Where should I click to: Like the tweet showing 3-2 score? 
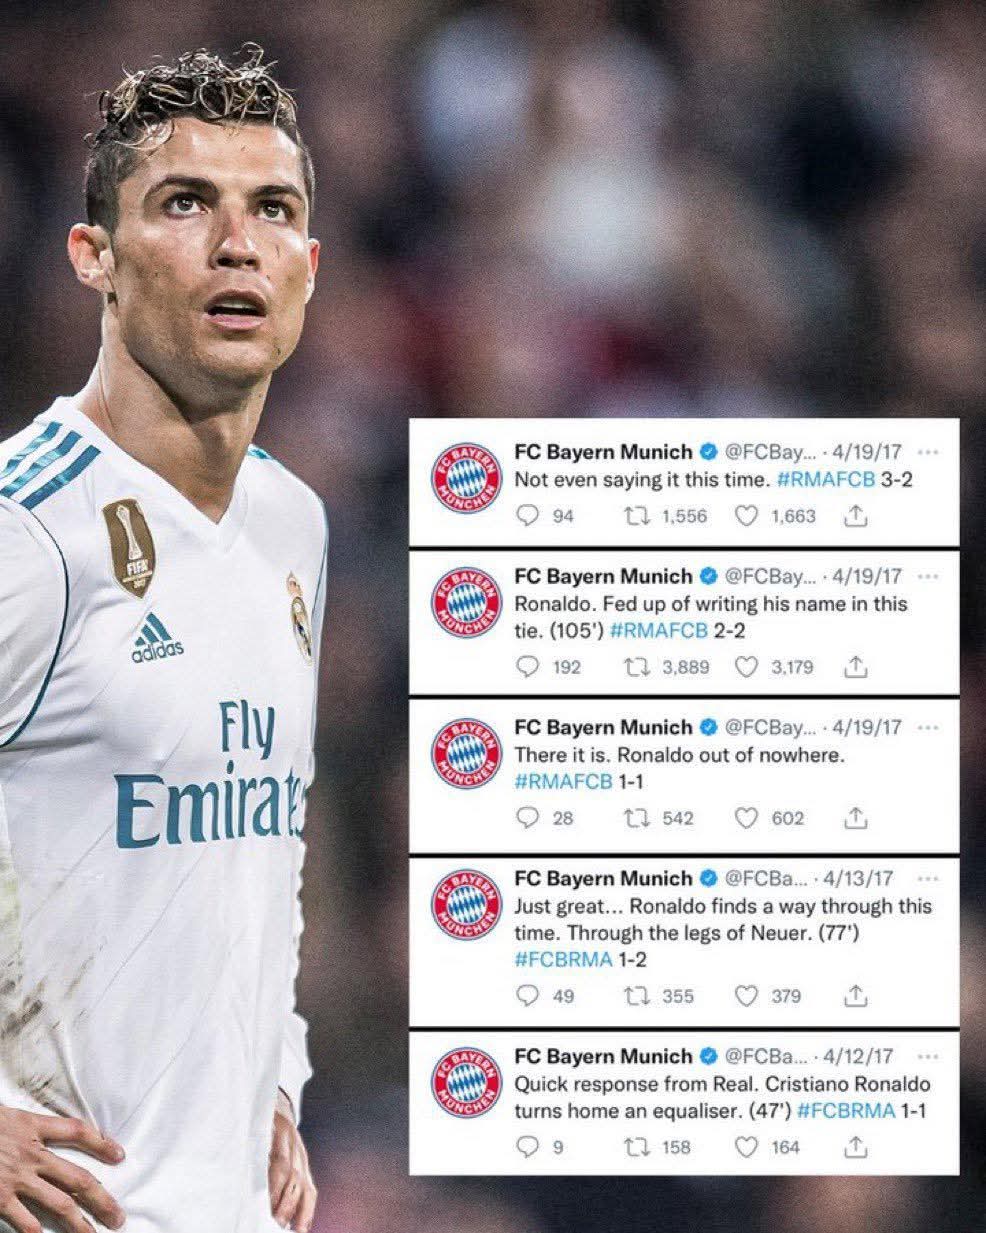[746, 516]
